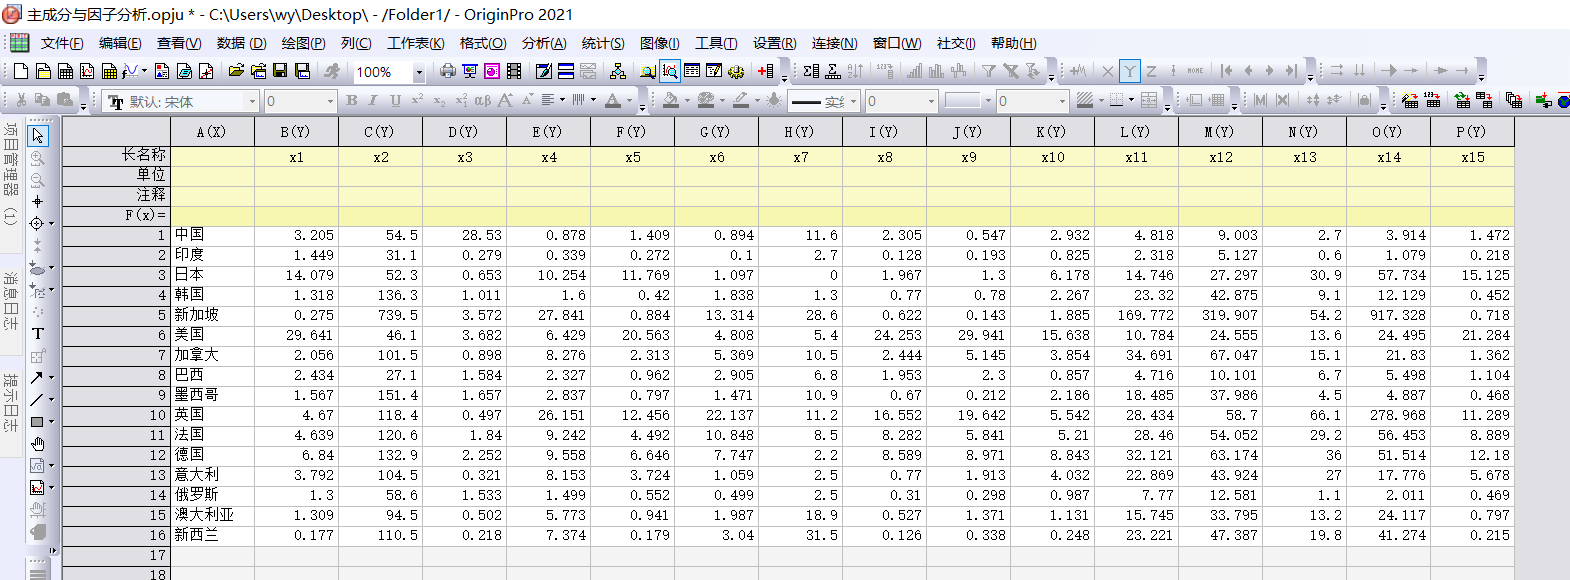Screen dimensions: 1570x580
Task: Select the Text tool in side toolbar
Action: click(x=38, y=334)
